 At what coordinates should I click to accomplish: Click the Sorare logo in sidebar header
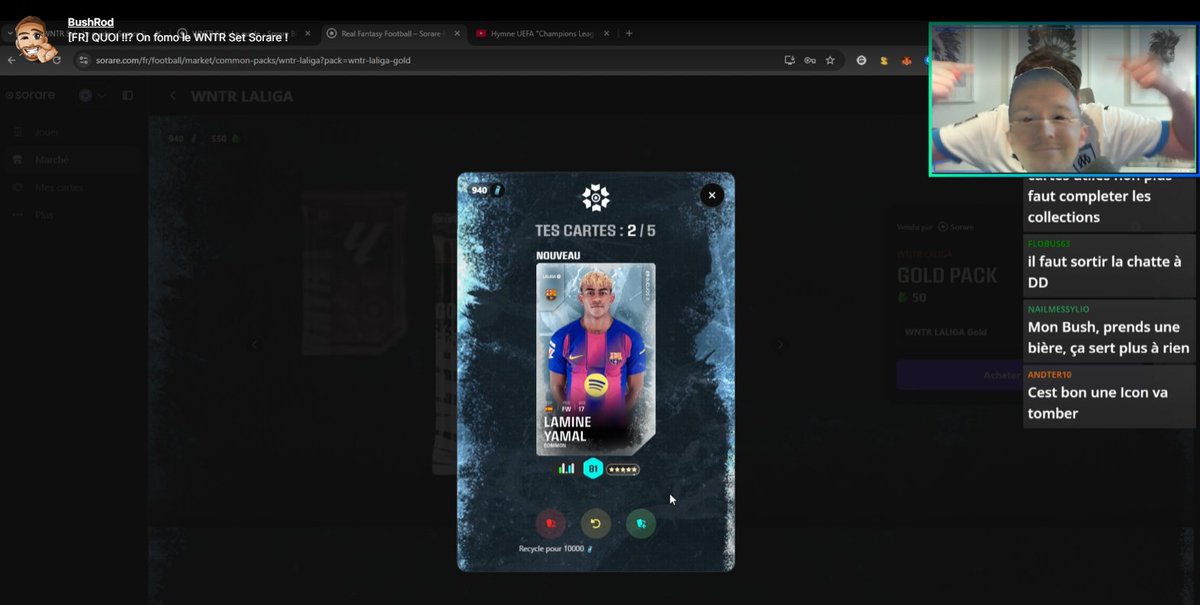(x=30, y=95)
